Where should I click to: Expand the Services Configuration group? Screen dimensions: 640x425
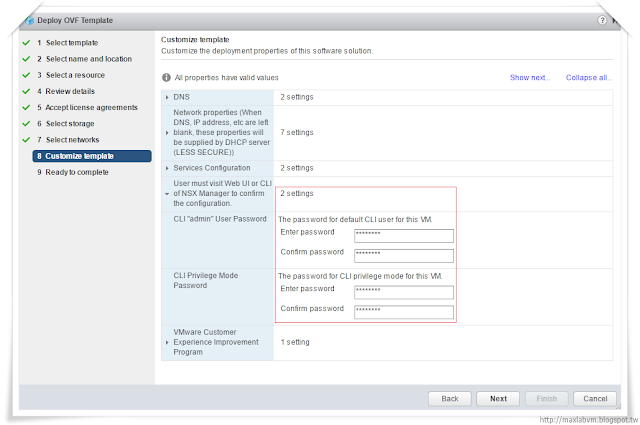[167, 168]
